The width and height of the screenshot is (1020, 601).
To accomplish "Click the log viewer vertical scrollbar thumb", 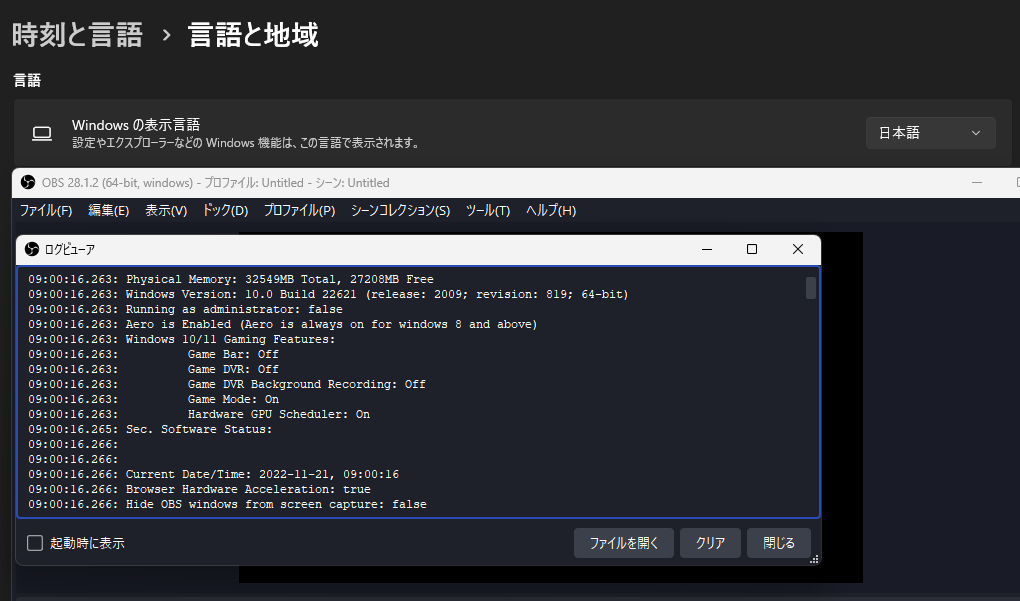I will pos(811,288).
